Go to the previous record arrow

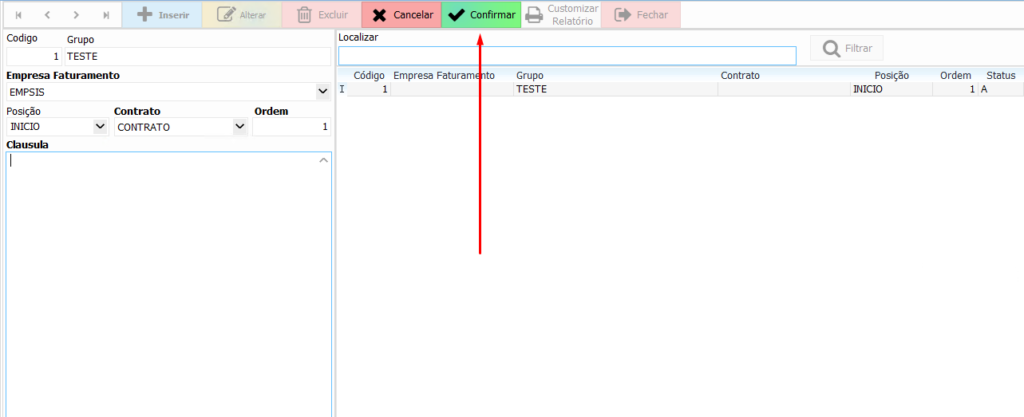[x=47, y=15]
